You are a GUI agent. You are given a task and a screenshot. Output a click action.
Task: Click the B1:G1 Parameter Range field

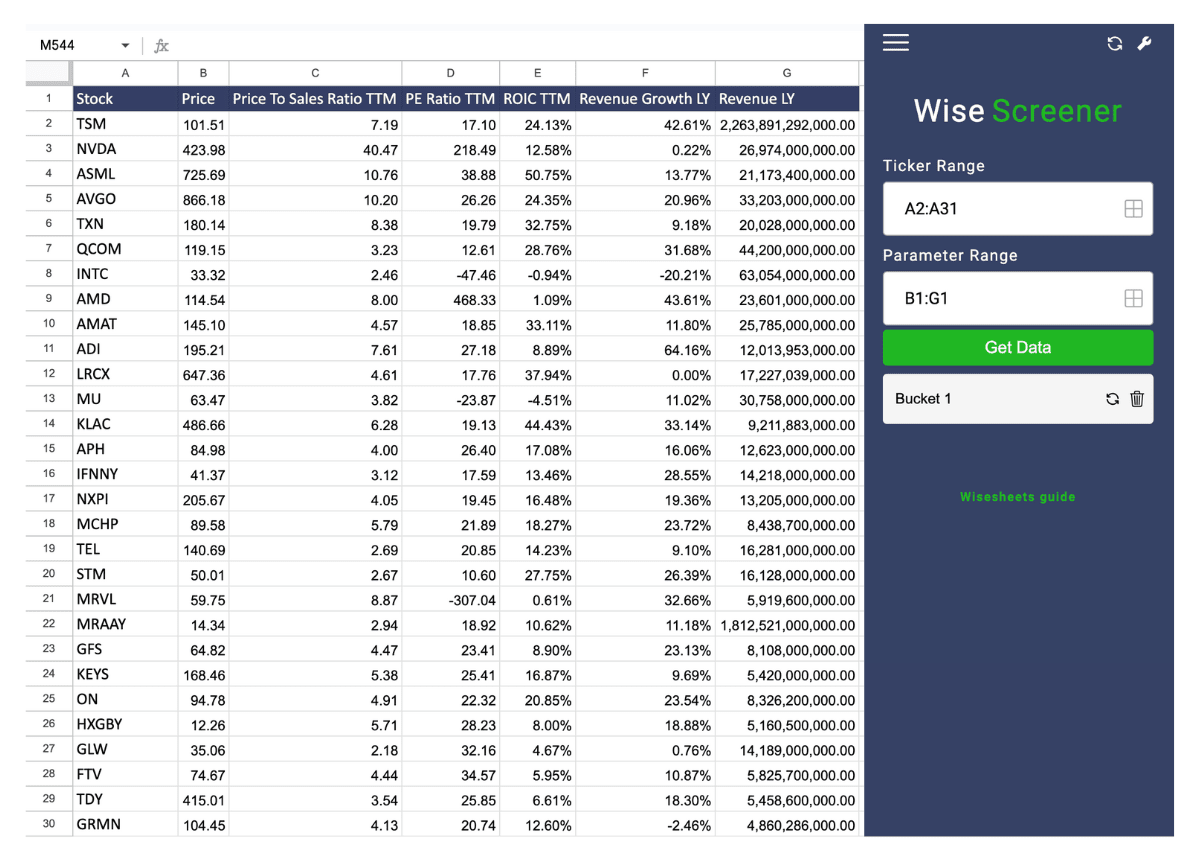(1000, 297)
